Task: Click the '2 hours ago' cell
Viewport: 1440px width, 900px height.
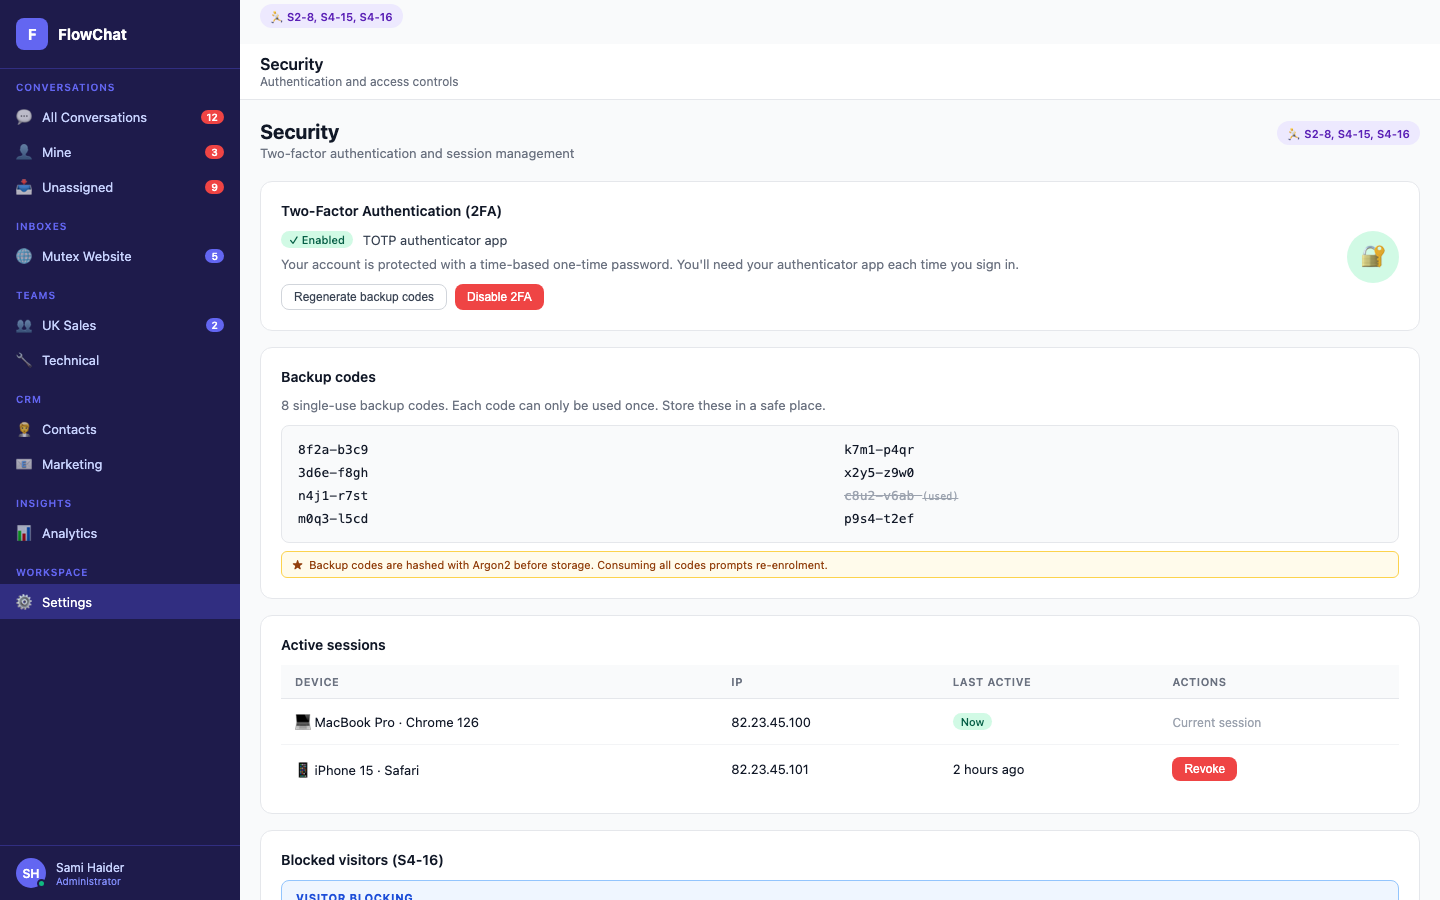Action: tap(988, 770)
